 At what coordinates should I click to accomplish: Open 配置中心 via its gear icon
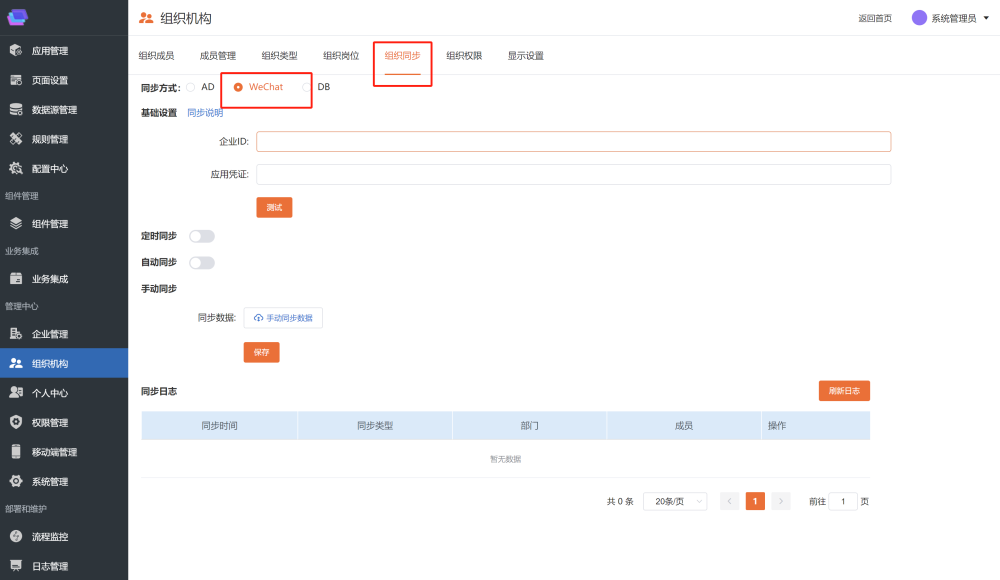pyautogui.click(x=16, y=169)
